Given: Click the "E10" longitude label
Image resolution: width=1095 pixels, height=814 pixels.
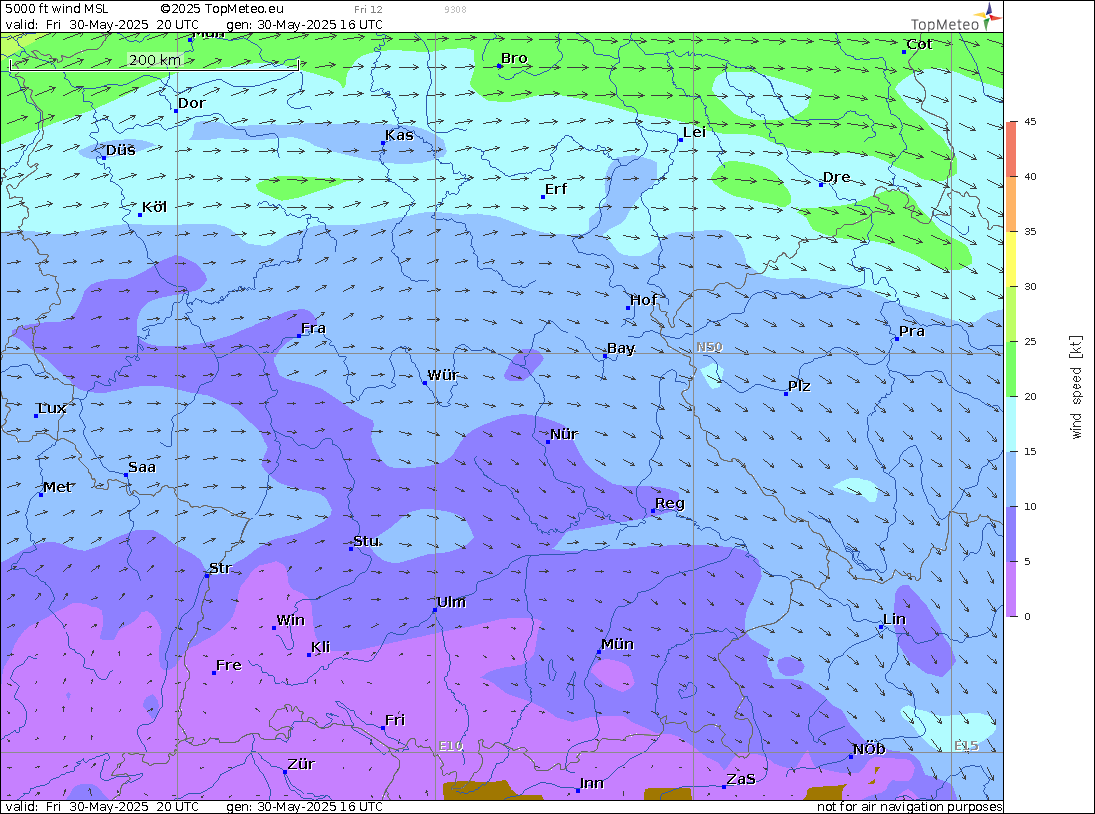Looking at the screenshot, I should coord(451,746).
